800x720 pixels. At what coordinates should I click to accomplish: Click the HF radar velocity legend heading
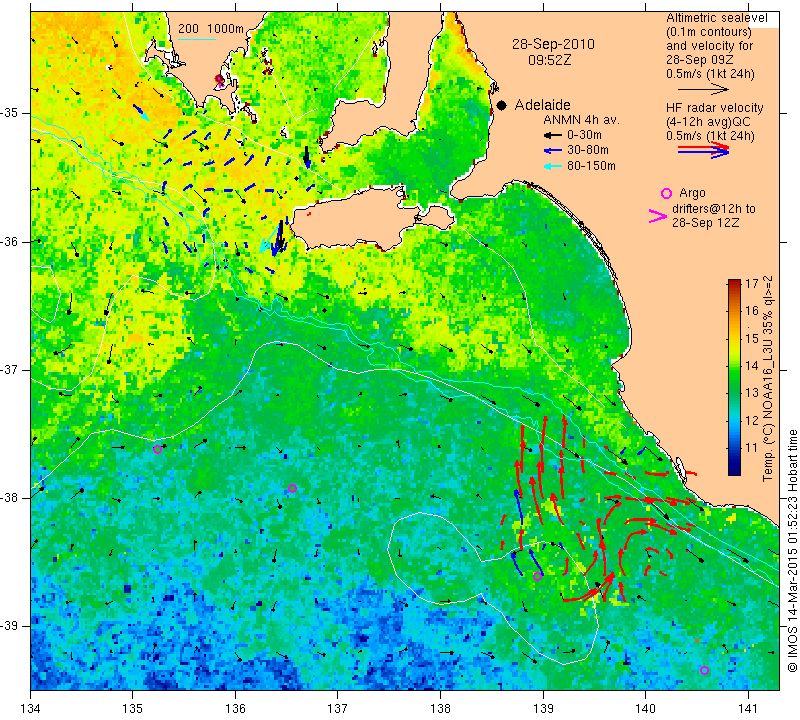click(x=715, y=108)
